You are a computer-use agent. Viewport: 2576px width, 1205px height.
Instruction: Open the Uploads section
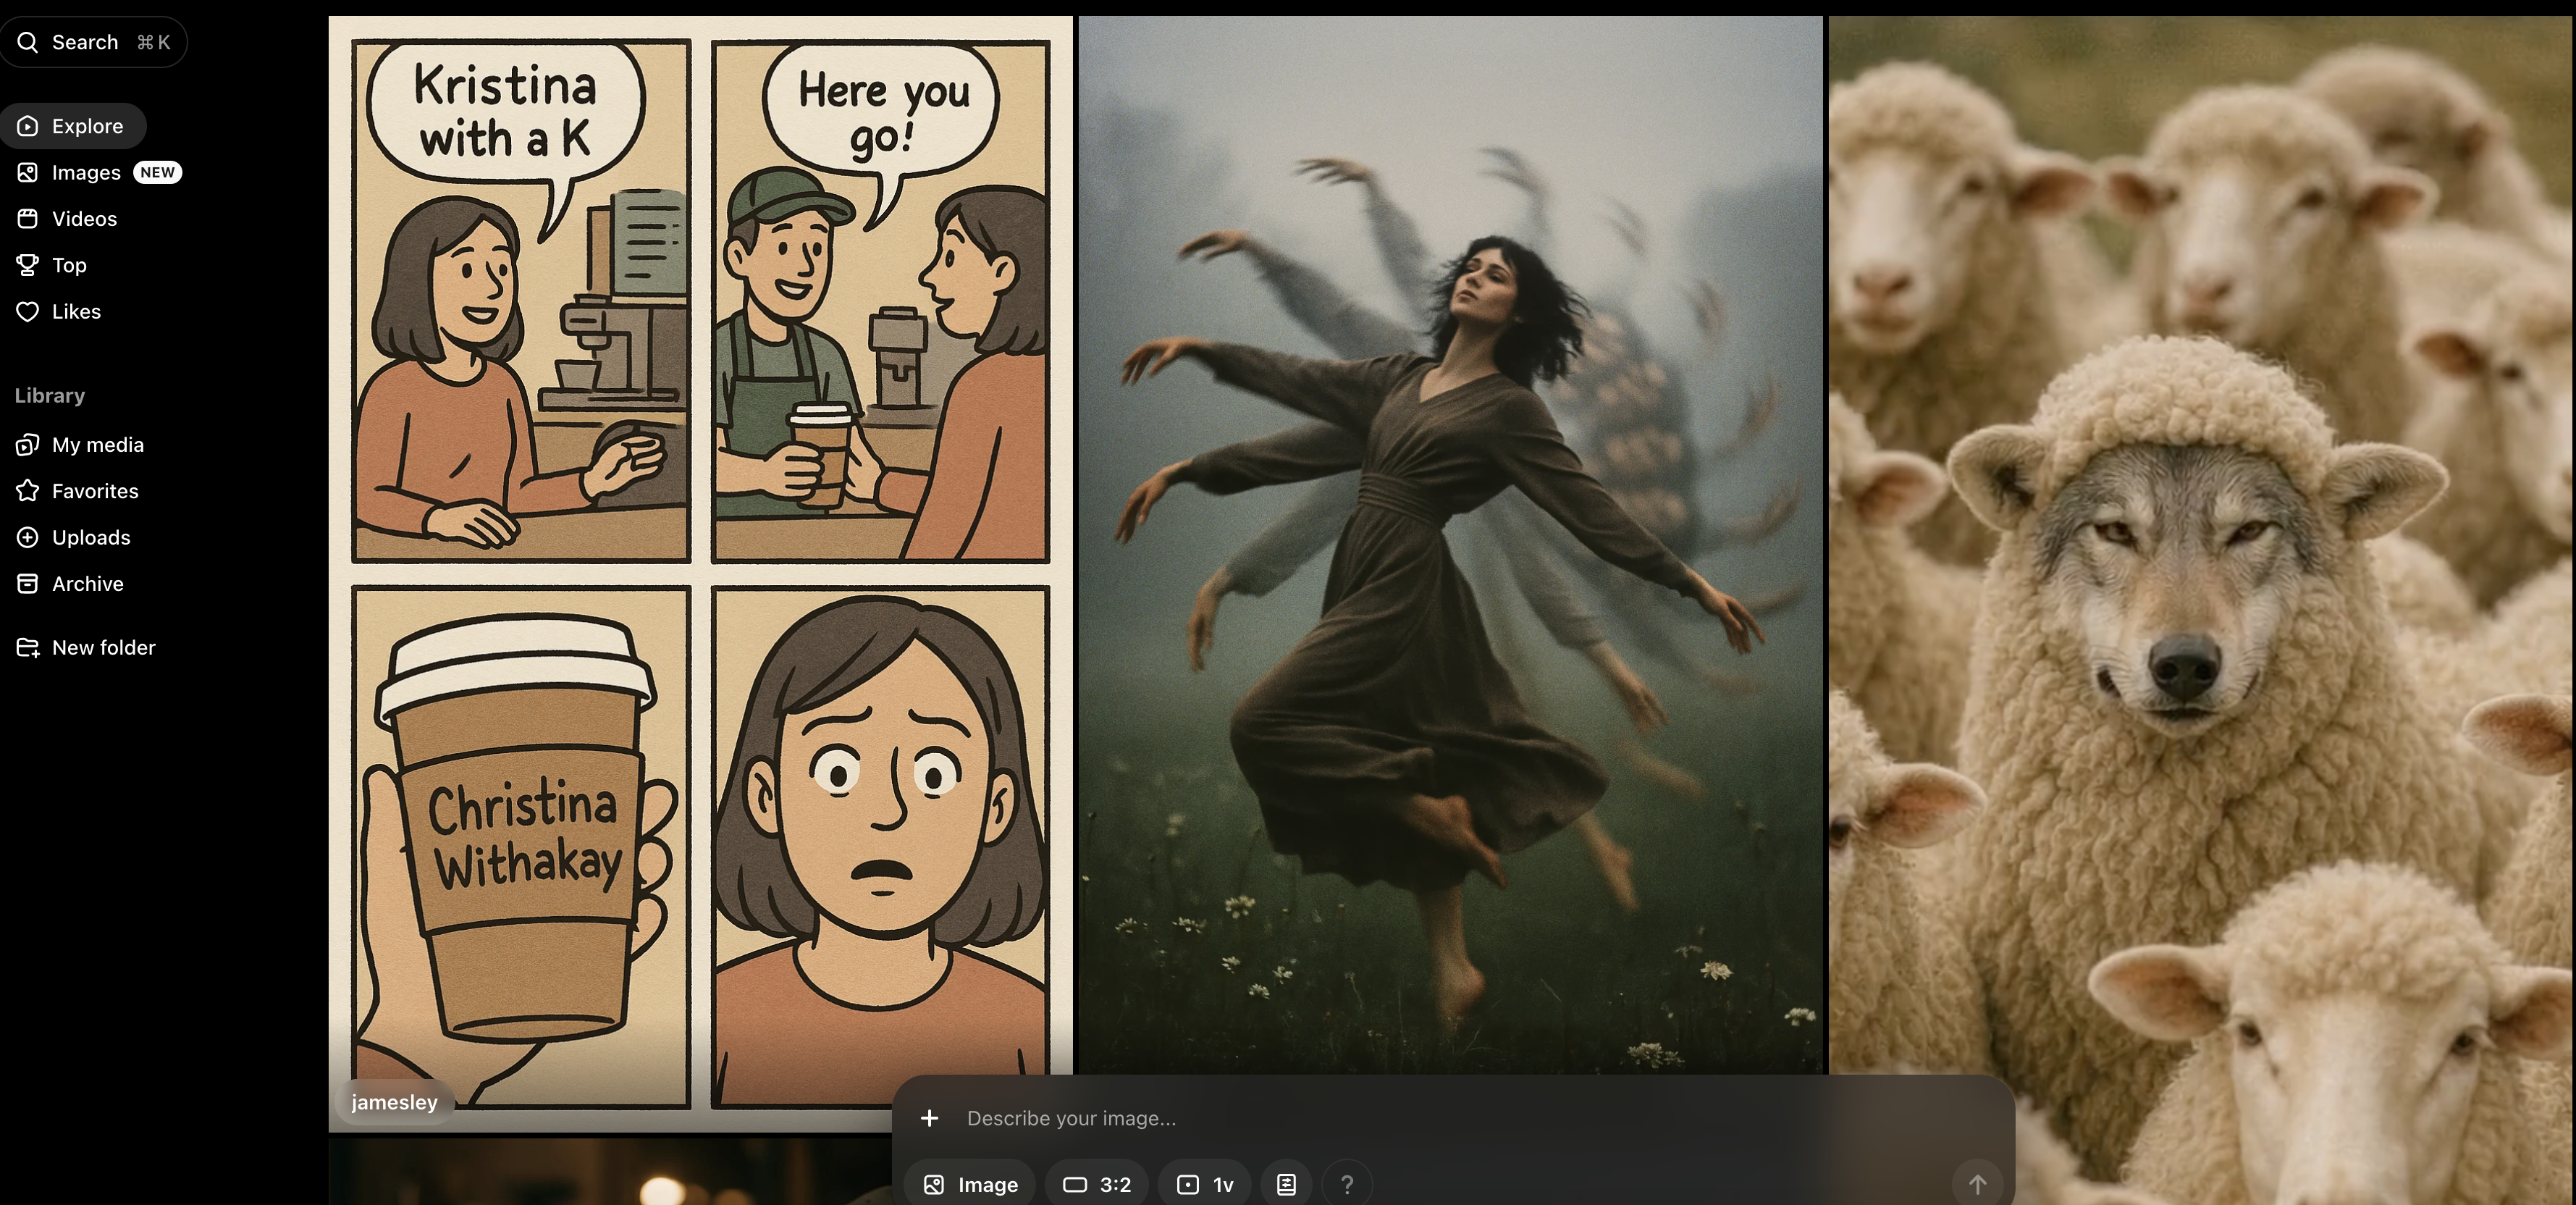tap(91, 538)
